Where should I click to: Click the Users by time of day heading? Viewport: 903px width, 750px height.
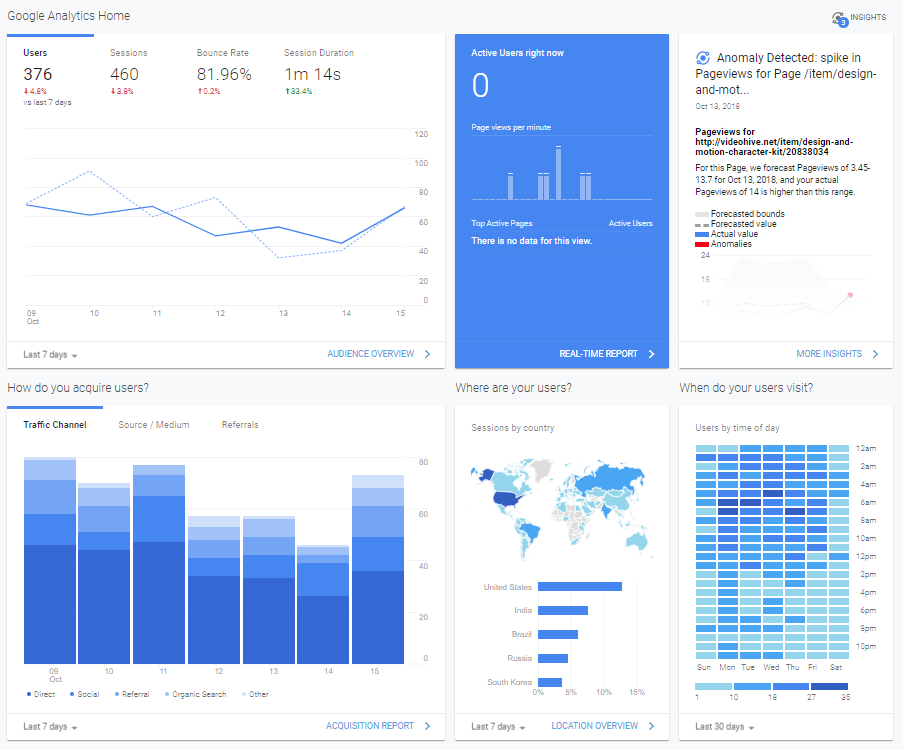(737, 428)
